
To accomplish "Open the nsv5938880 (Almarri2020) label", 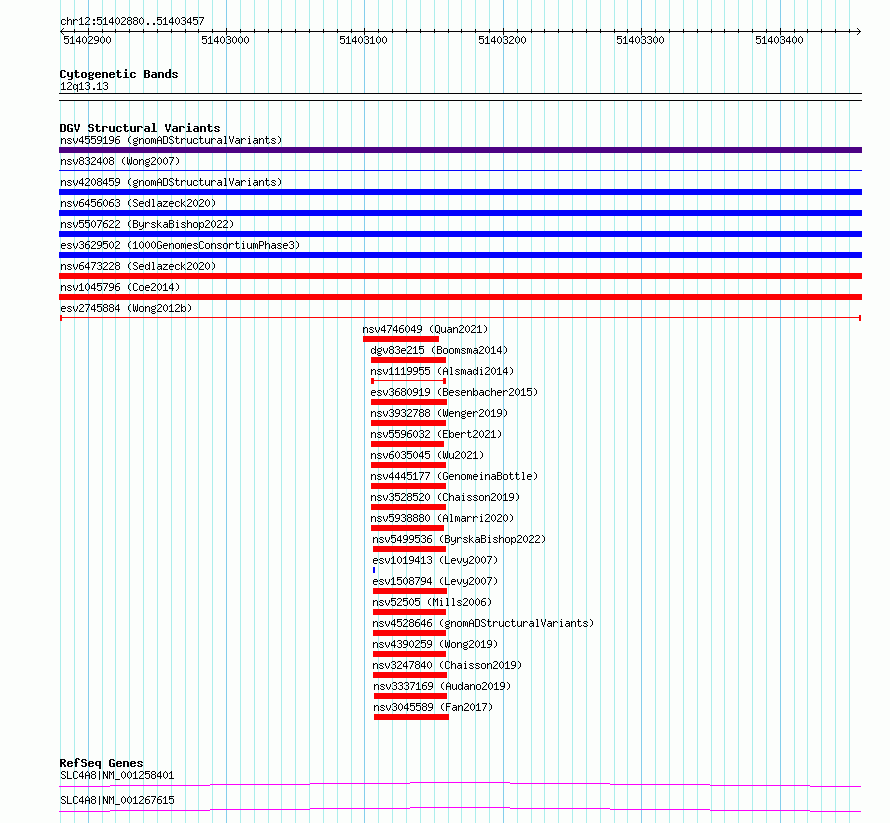I will tap(442, 518).
